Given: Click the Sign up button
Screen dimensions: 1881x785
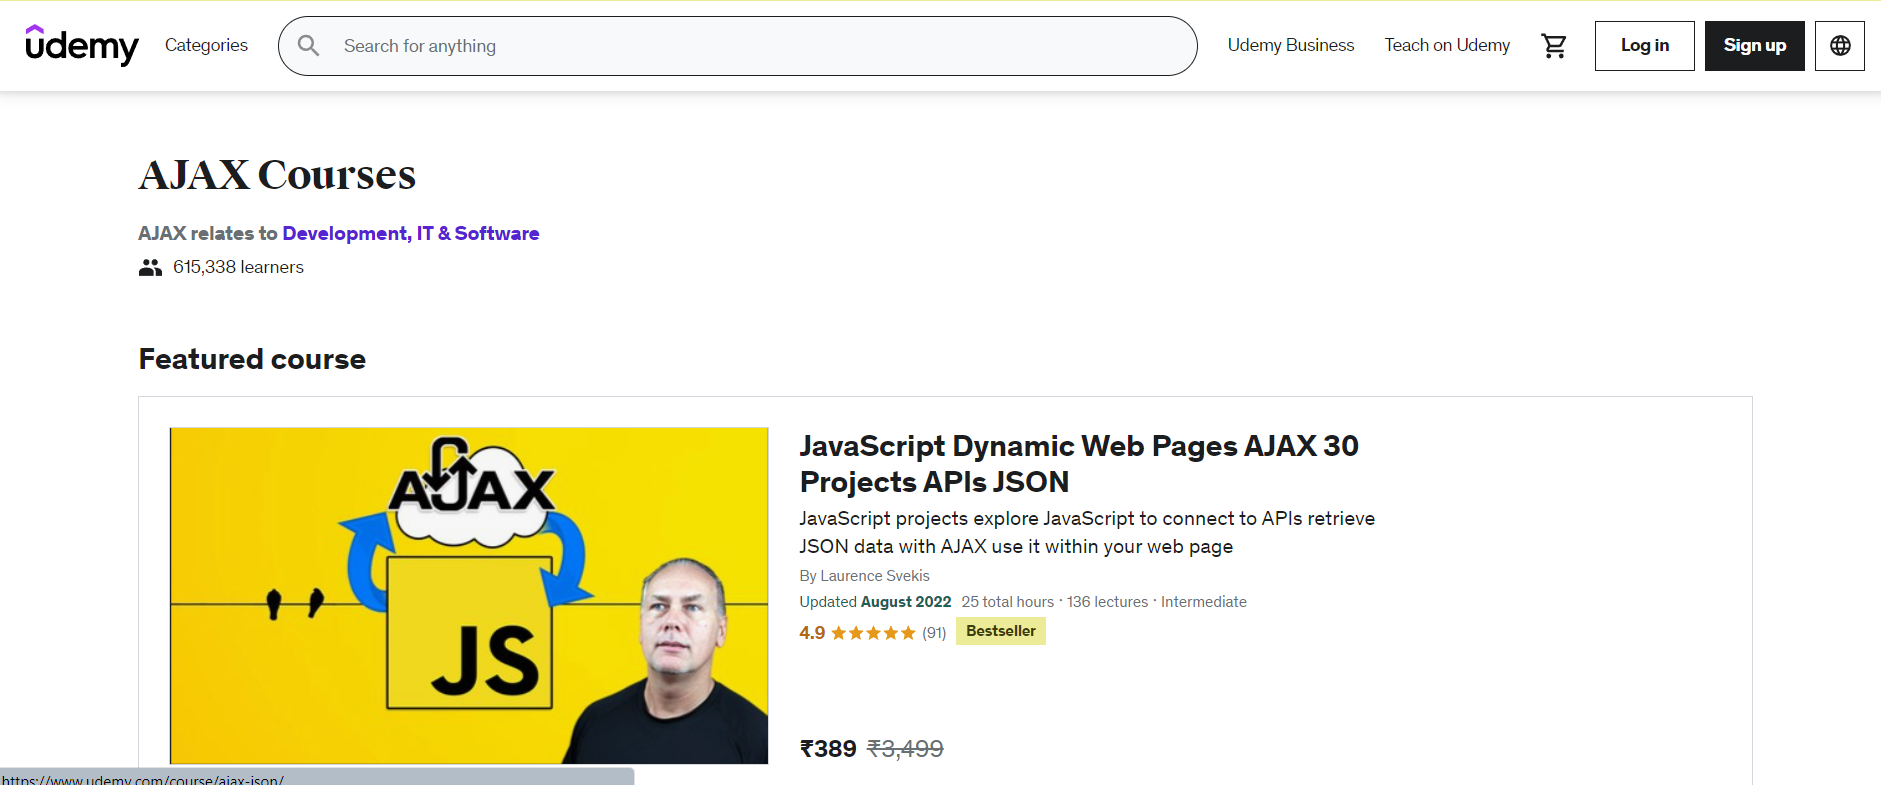Looking at the screenshot, I should [x=1754, y=46].
